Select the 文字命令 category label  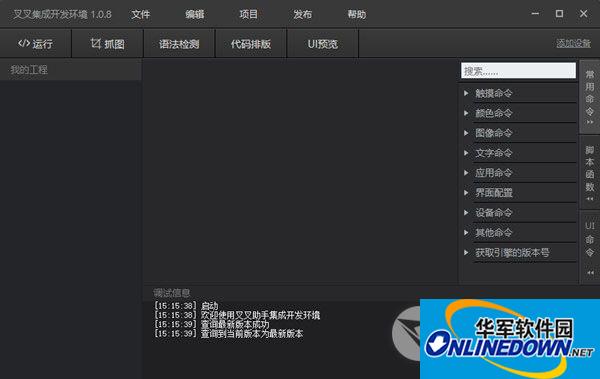(x=494, y=153)
